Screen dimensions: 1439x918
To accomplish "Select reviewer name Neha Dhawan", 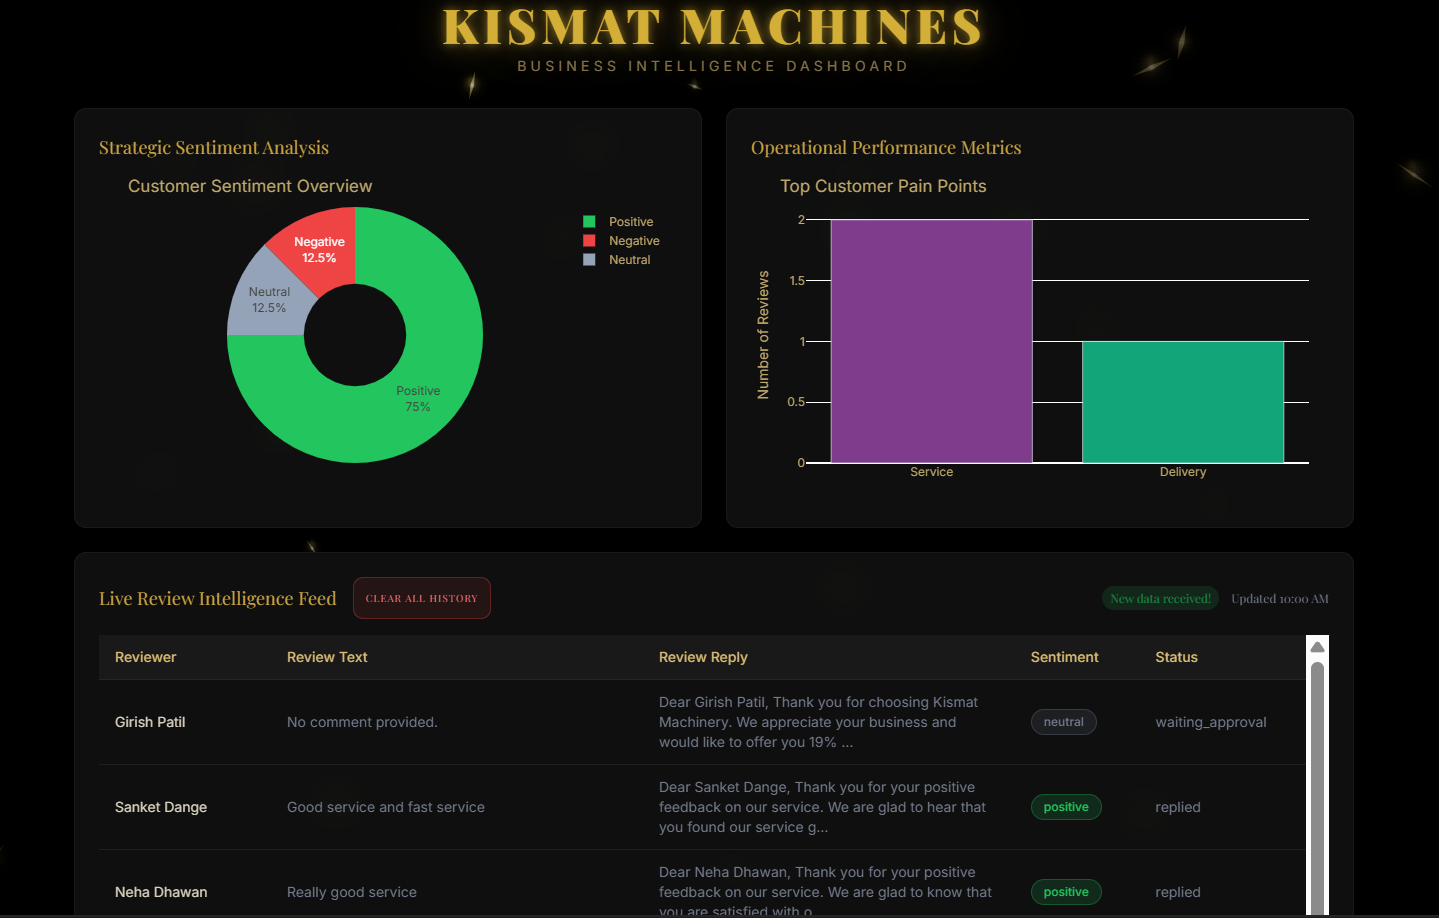I will click(x=161, y=892).
